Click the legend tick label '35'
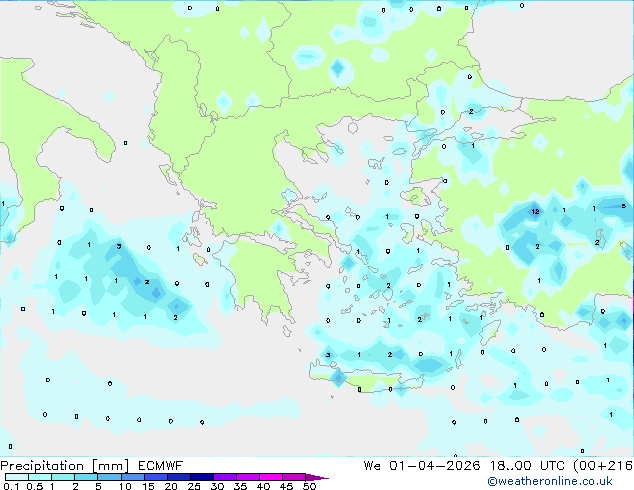The height and width of the screenshot is (490, 634). pyautogui.click(x=240, y=486)
